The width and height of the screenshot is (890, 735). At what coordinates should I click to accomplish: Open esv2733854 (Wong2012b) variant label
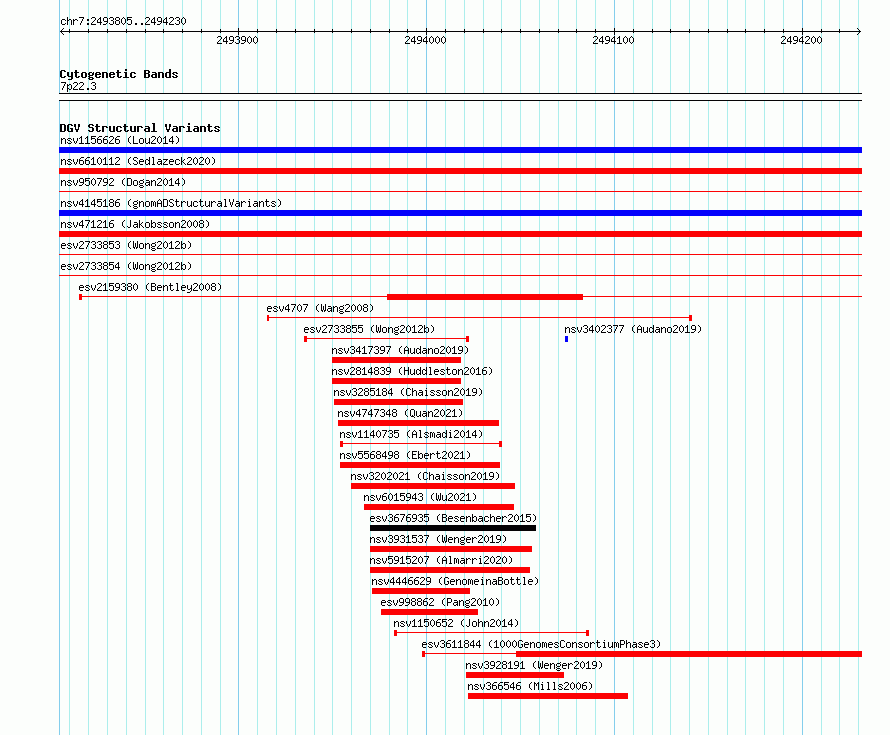coord(126,266)
